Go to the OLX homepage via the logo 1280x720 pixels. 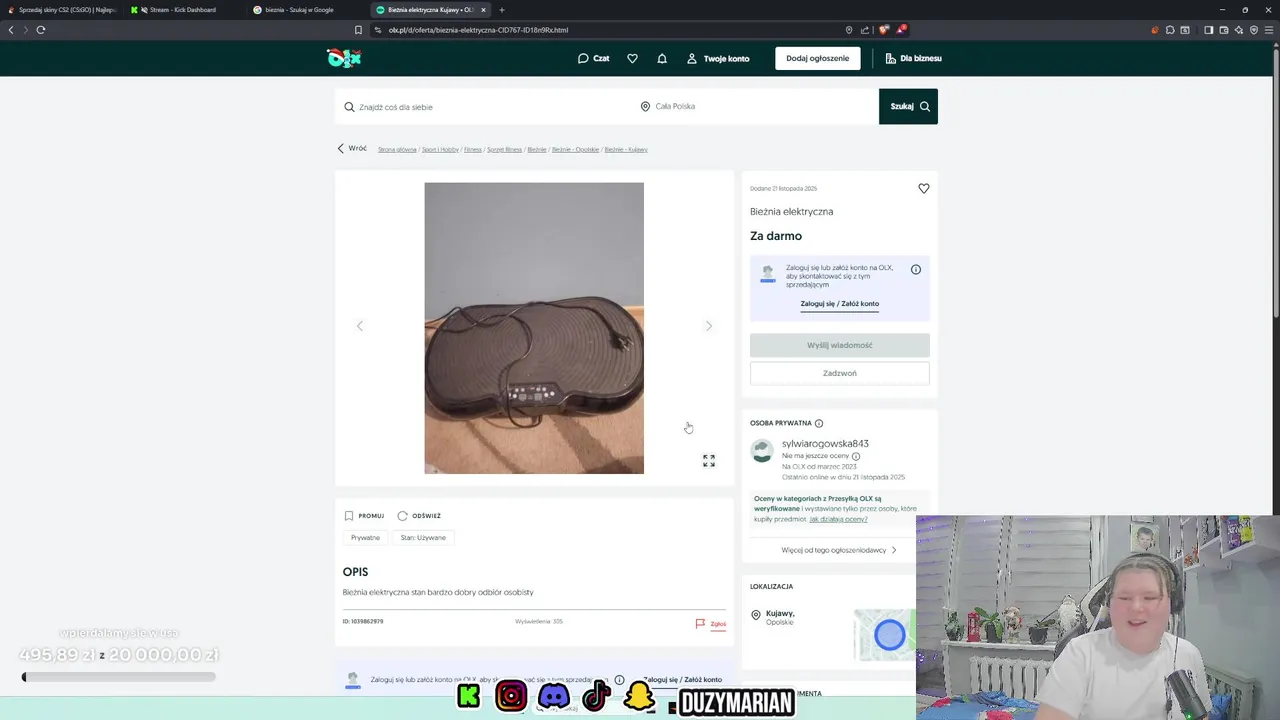coord(344,58)
